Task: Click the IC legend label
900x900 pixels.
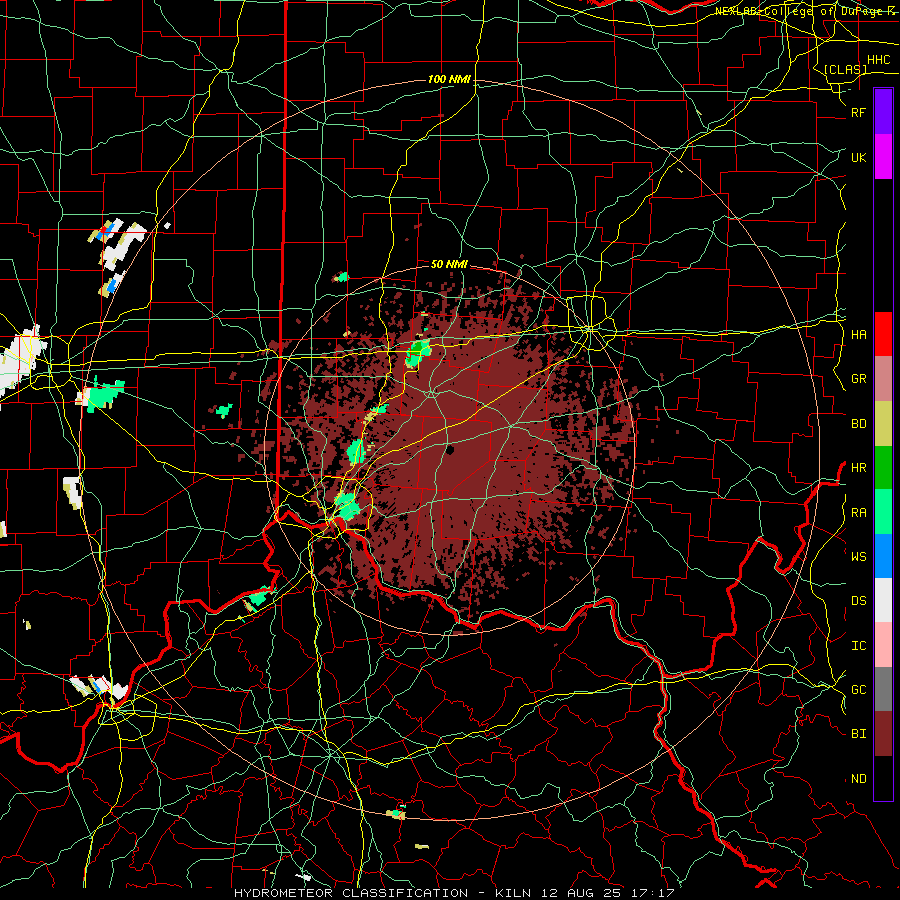Action: tap(858, 646)
